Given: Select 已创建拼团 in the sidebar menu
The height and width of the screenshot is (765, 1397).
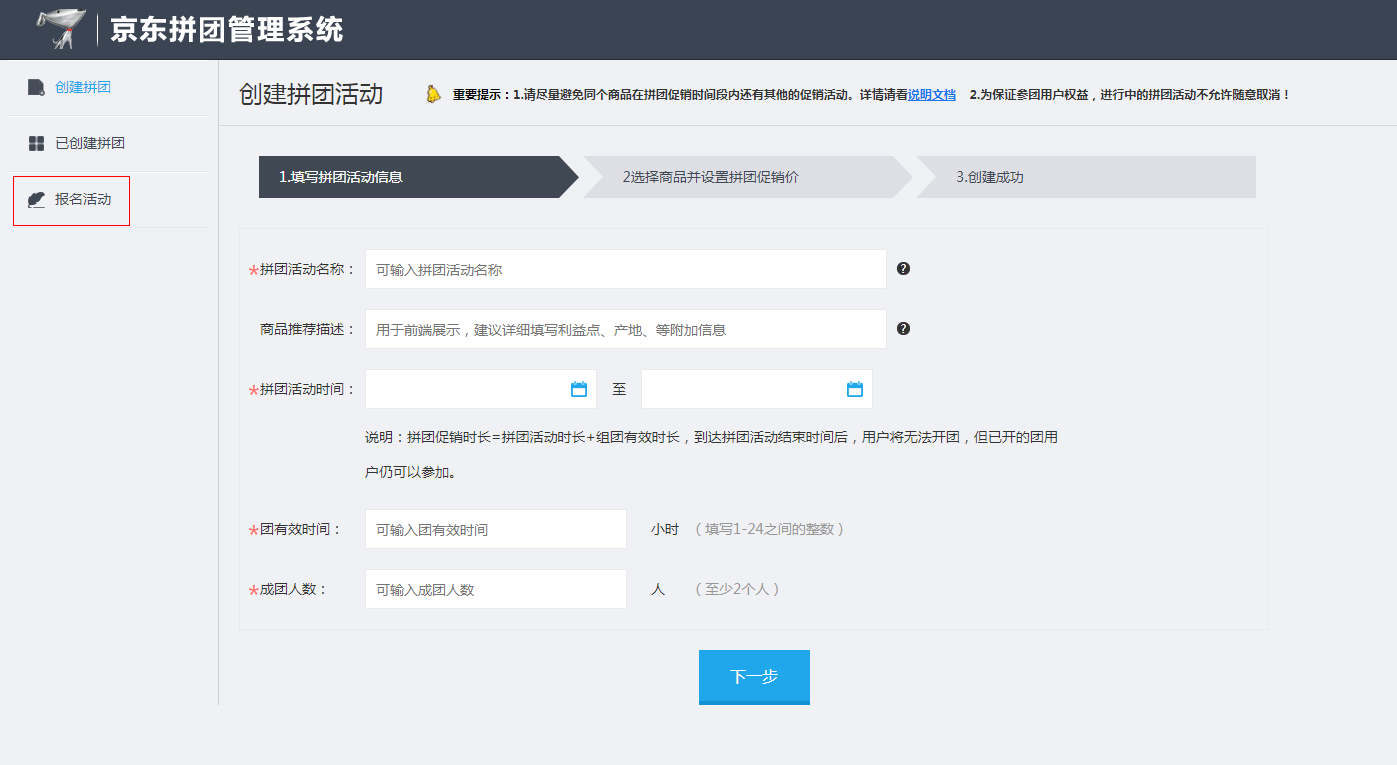Looking at the screenshot, I should pyautogui.click(x=92, y=143).
